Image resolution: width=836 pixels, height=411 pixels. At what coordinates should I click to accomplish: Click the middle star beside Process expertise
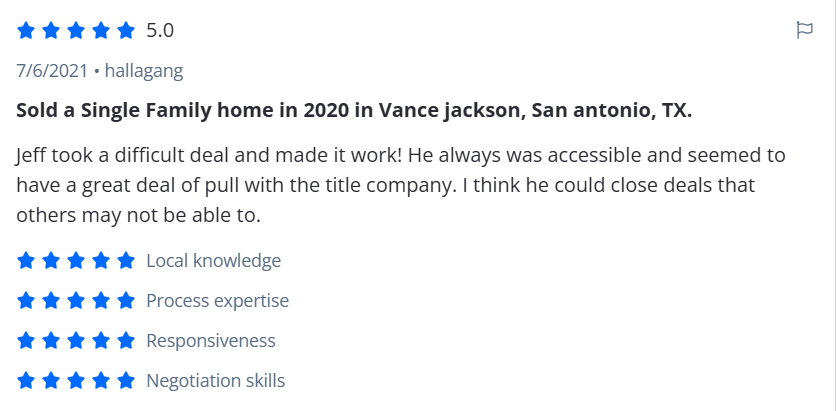tap(76, 301)
